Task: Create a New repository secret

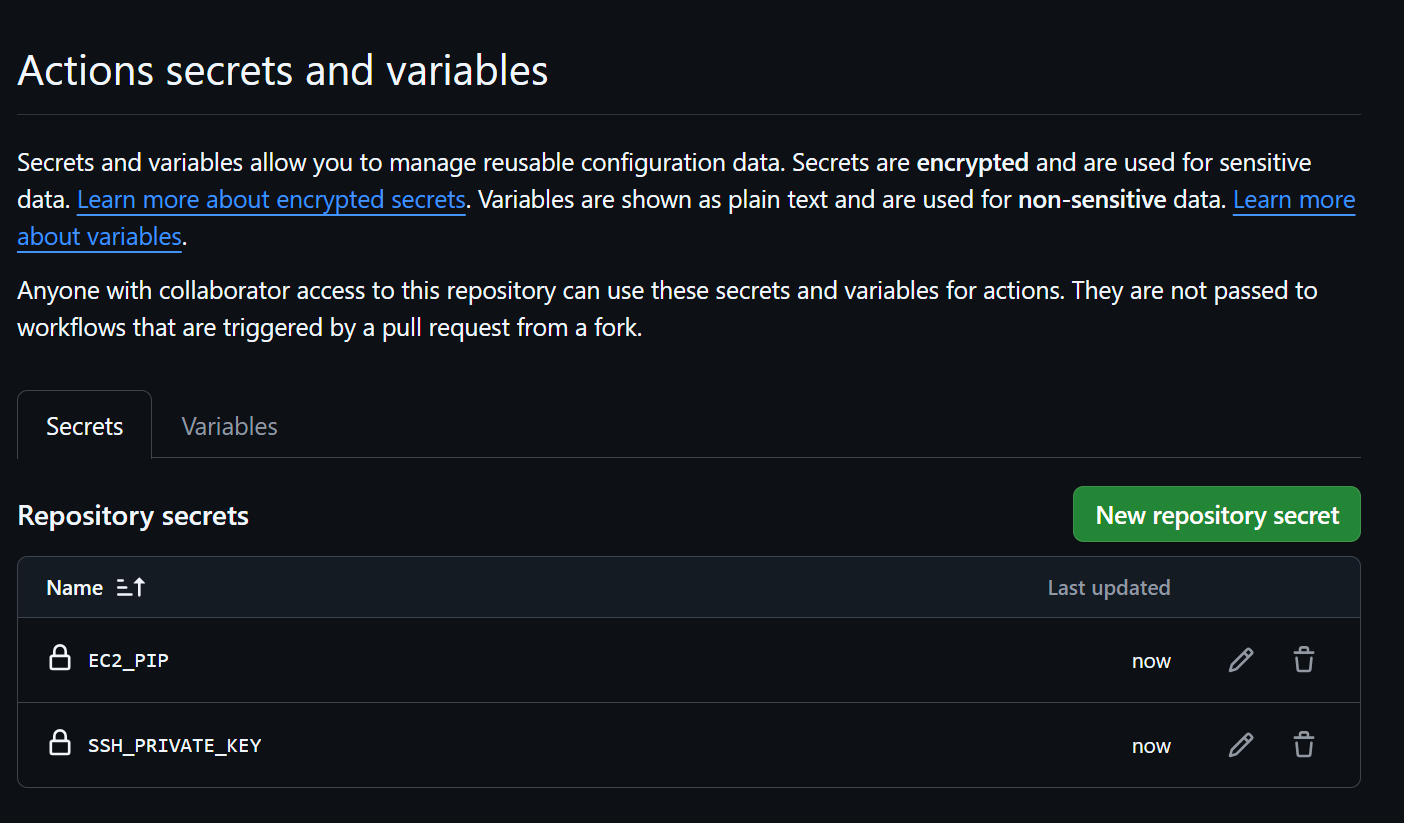Action: click(x=1217, y=515)
